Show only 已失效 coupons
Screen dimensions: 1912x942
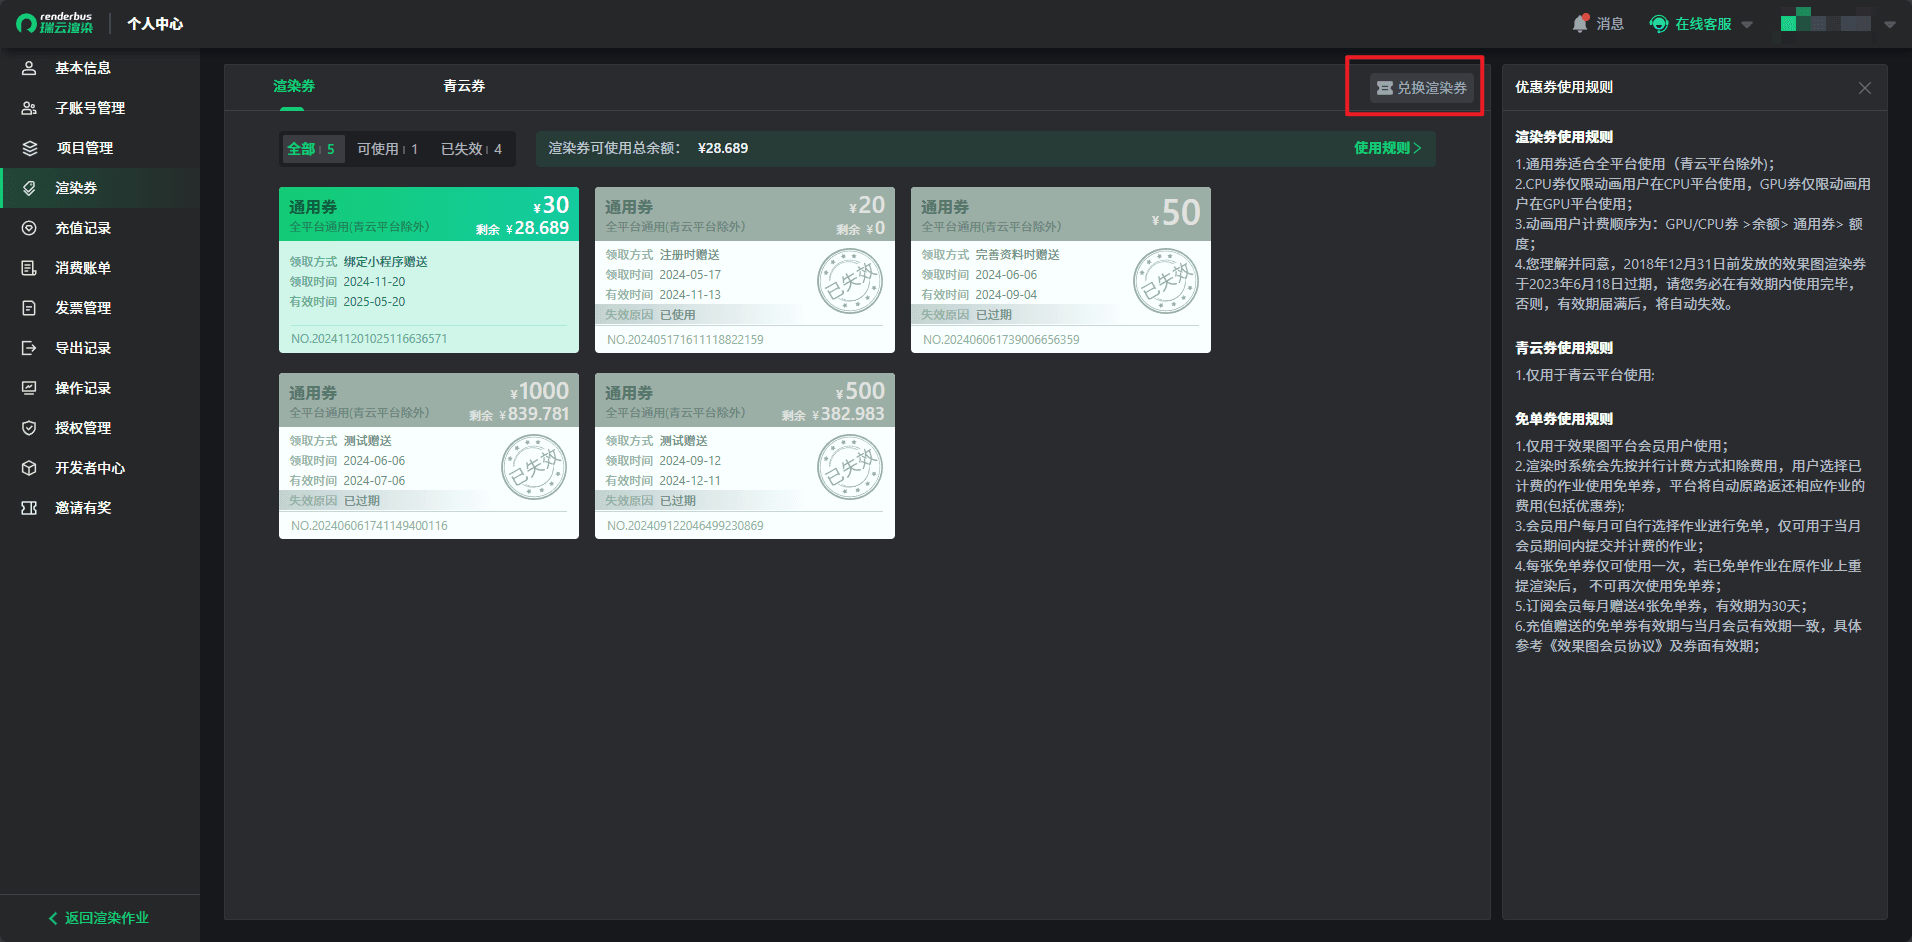click(471, 149)
